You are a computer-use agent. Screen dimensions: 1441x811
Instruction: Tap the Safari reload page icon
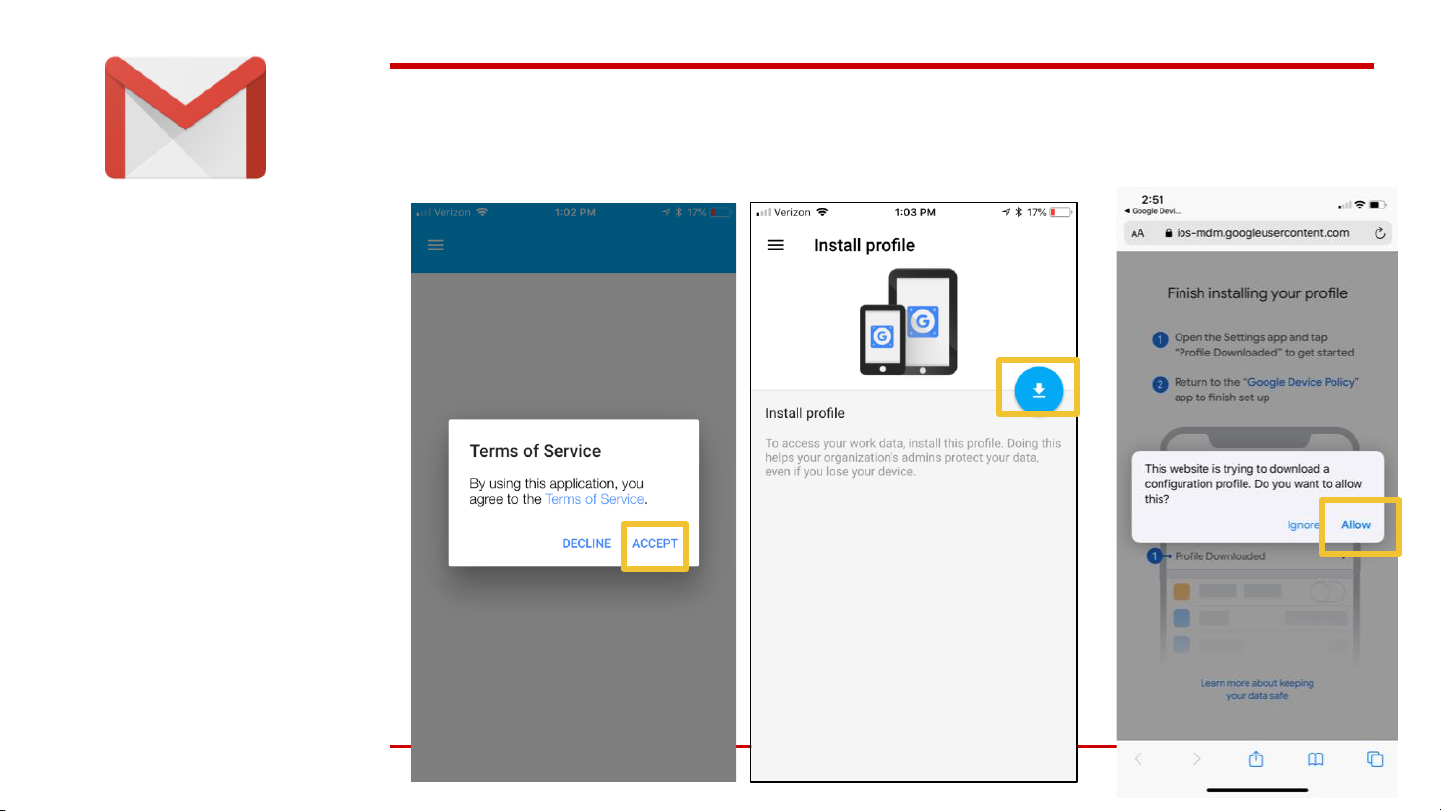pos(1380,233)
